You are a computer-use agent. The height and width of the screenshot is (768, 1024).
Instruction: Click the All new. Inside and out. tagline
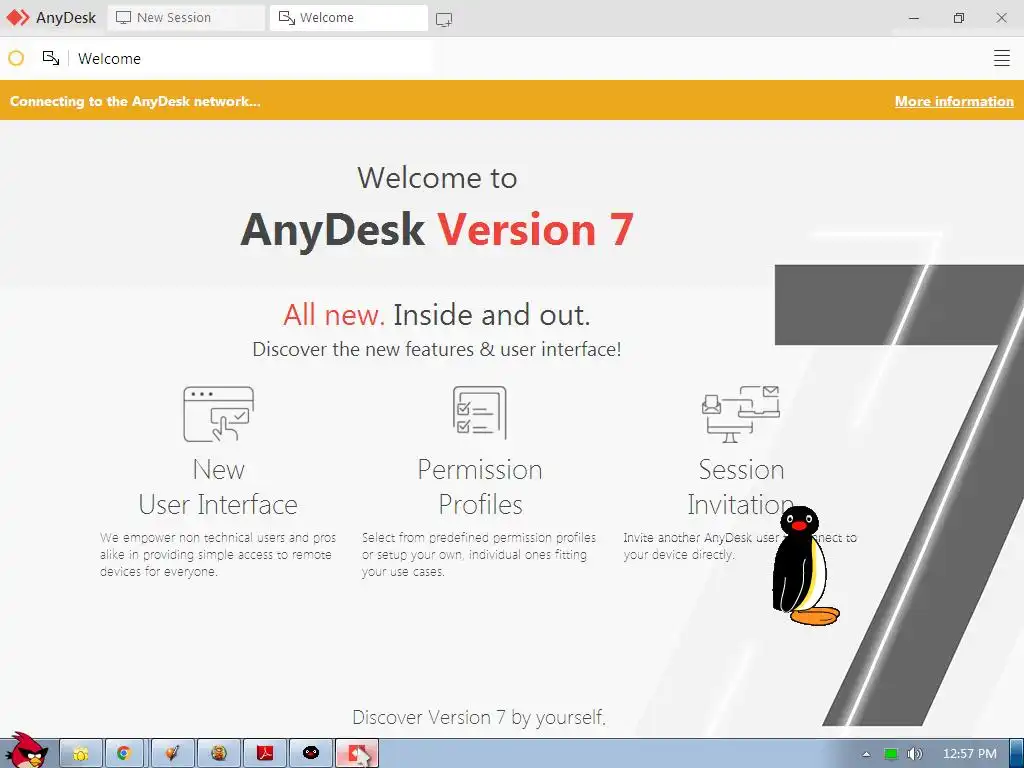click(436, 315)
